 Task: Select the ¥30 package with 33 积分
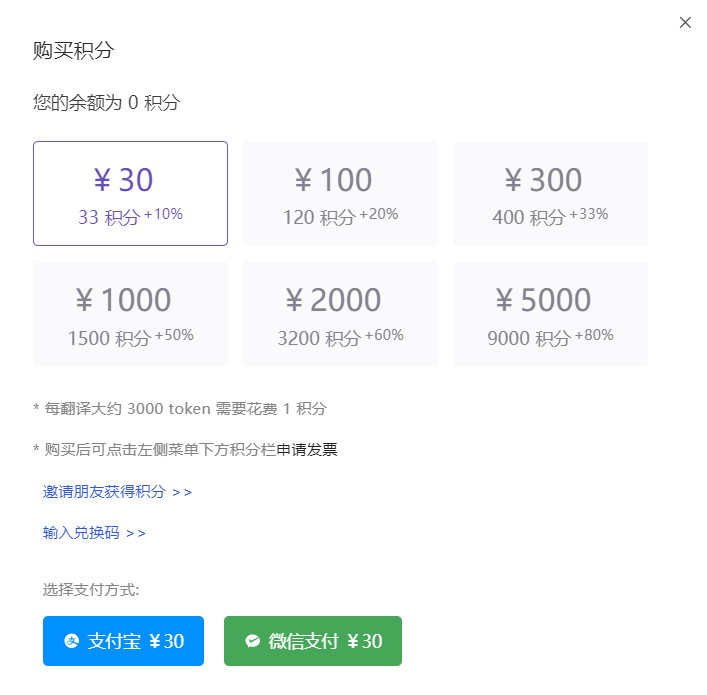[x=130, y=193]
